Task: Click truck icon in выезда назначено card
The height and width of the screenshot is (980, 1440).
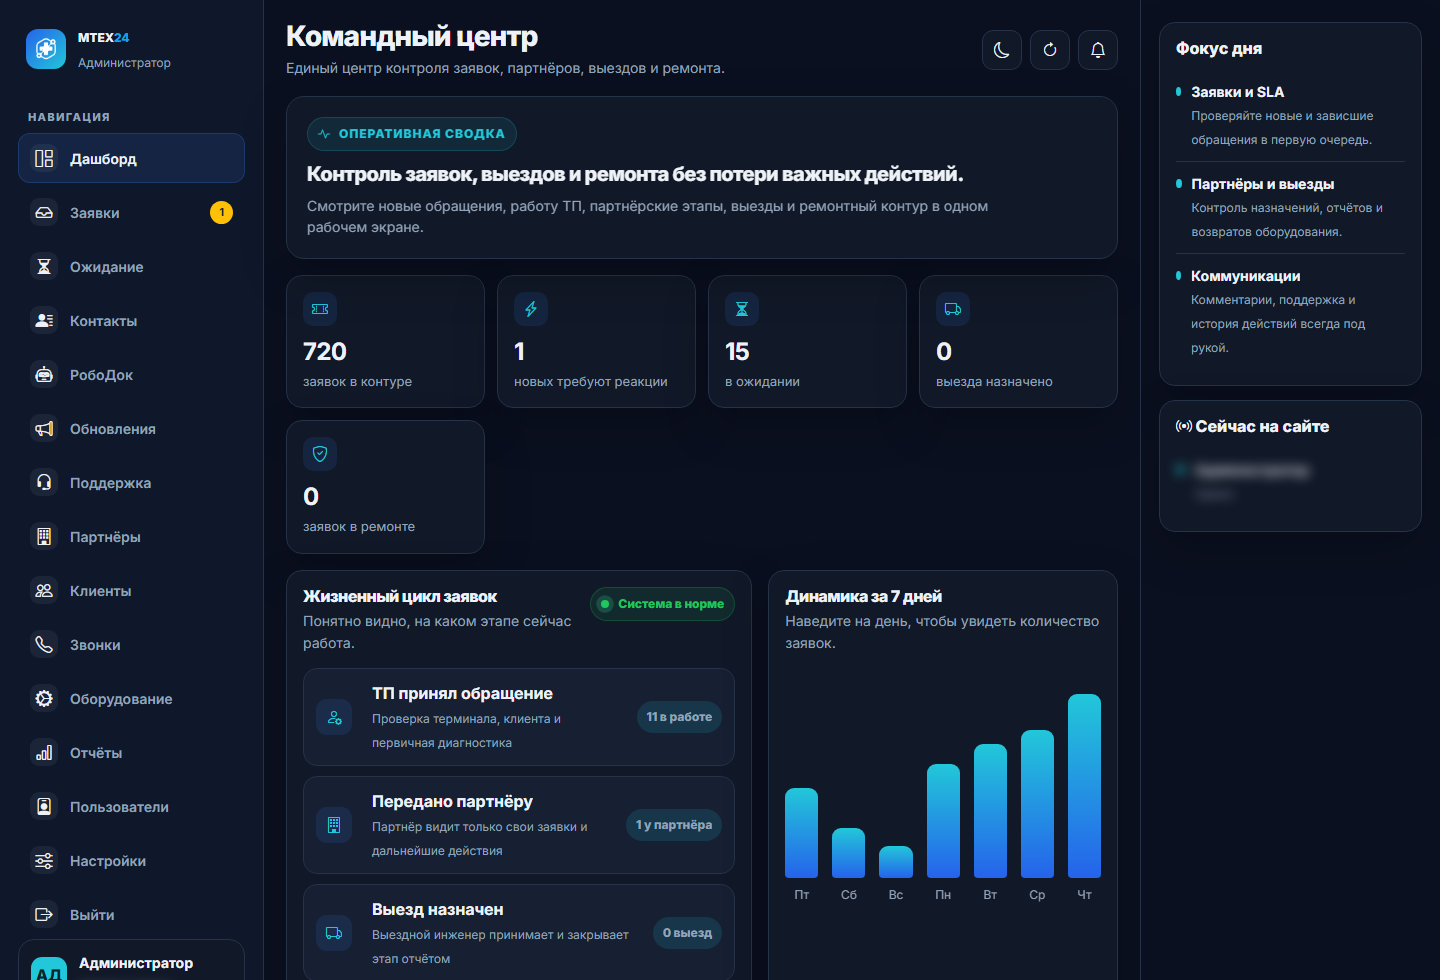Action: point(953,309)
